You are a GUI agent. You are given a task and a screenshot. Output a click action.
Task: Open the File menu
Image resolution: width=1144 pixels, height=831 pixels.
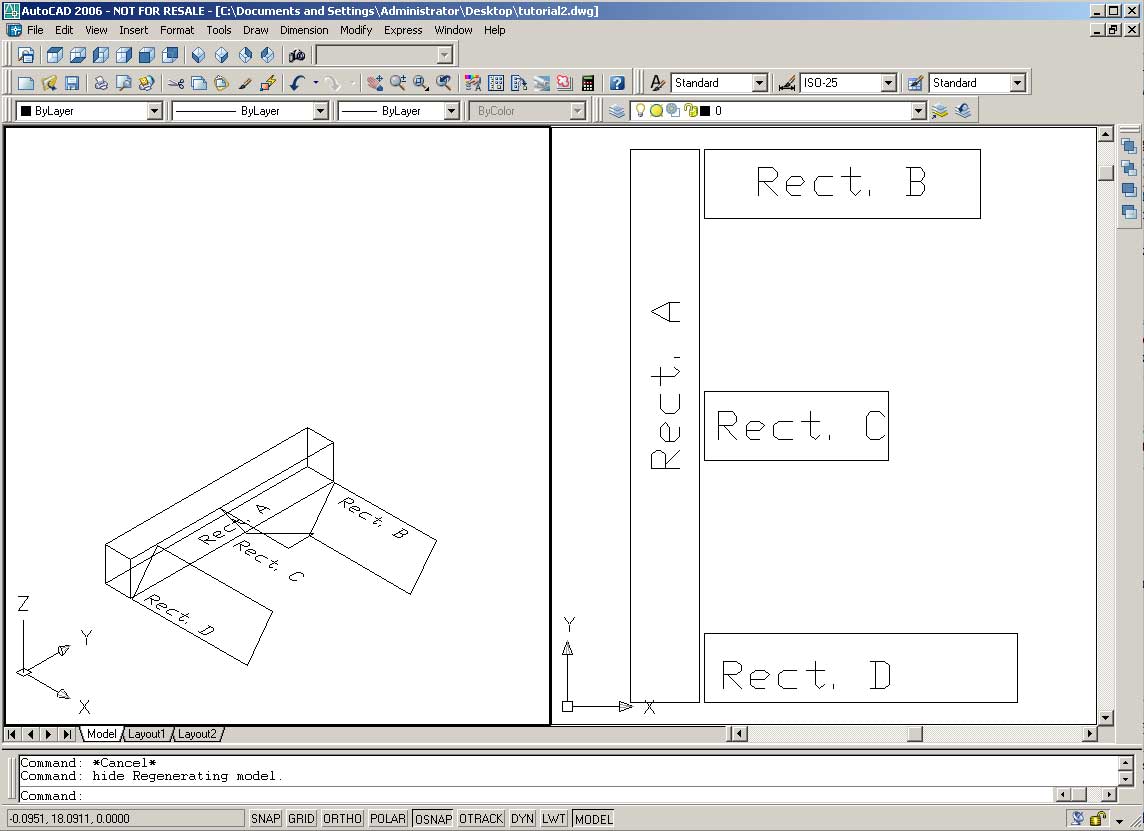point(35,30)
